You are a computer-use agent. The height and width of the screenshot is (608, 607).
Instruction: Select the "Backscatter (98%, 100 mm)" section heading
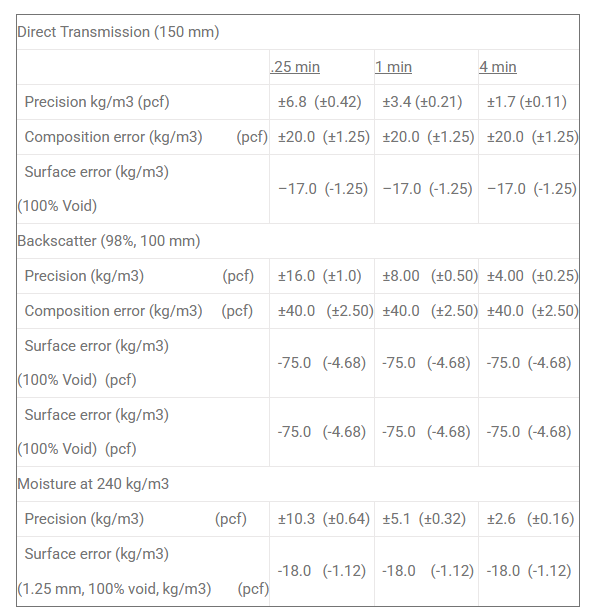108,240
